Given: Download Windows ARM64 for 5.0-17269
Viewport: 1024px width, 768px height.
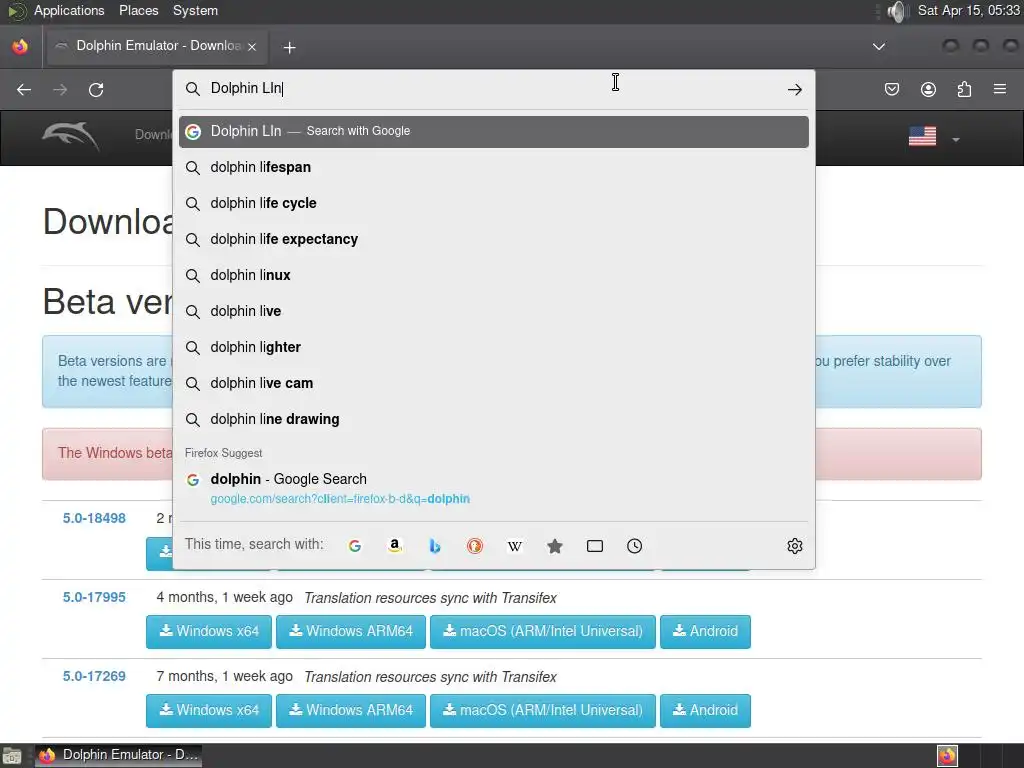Looking at the screenshot, I should [x=351, y=711].
